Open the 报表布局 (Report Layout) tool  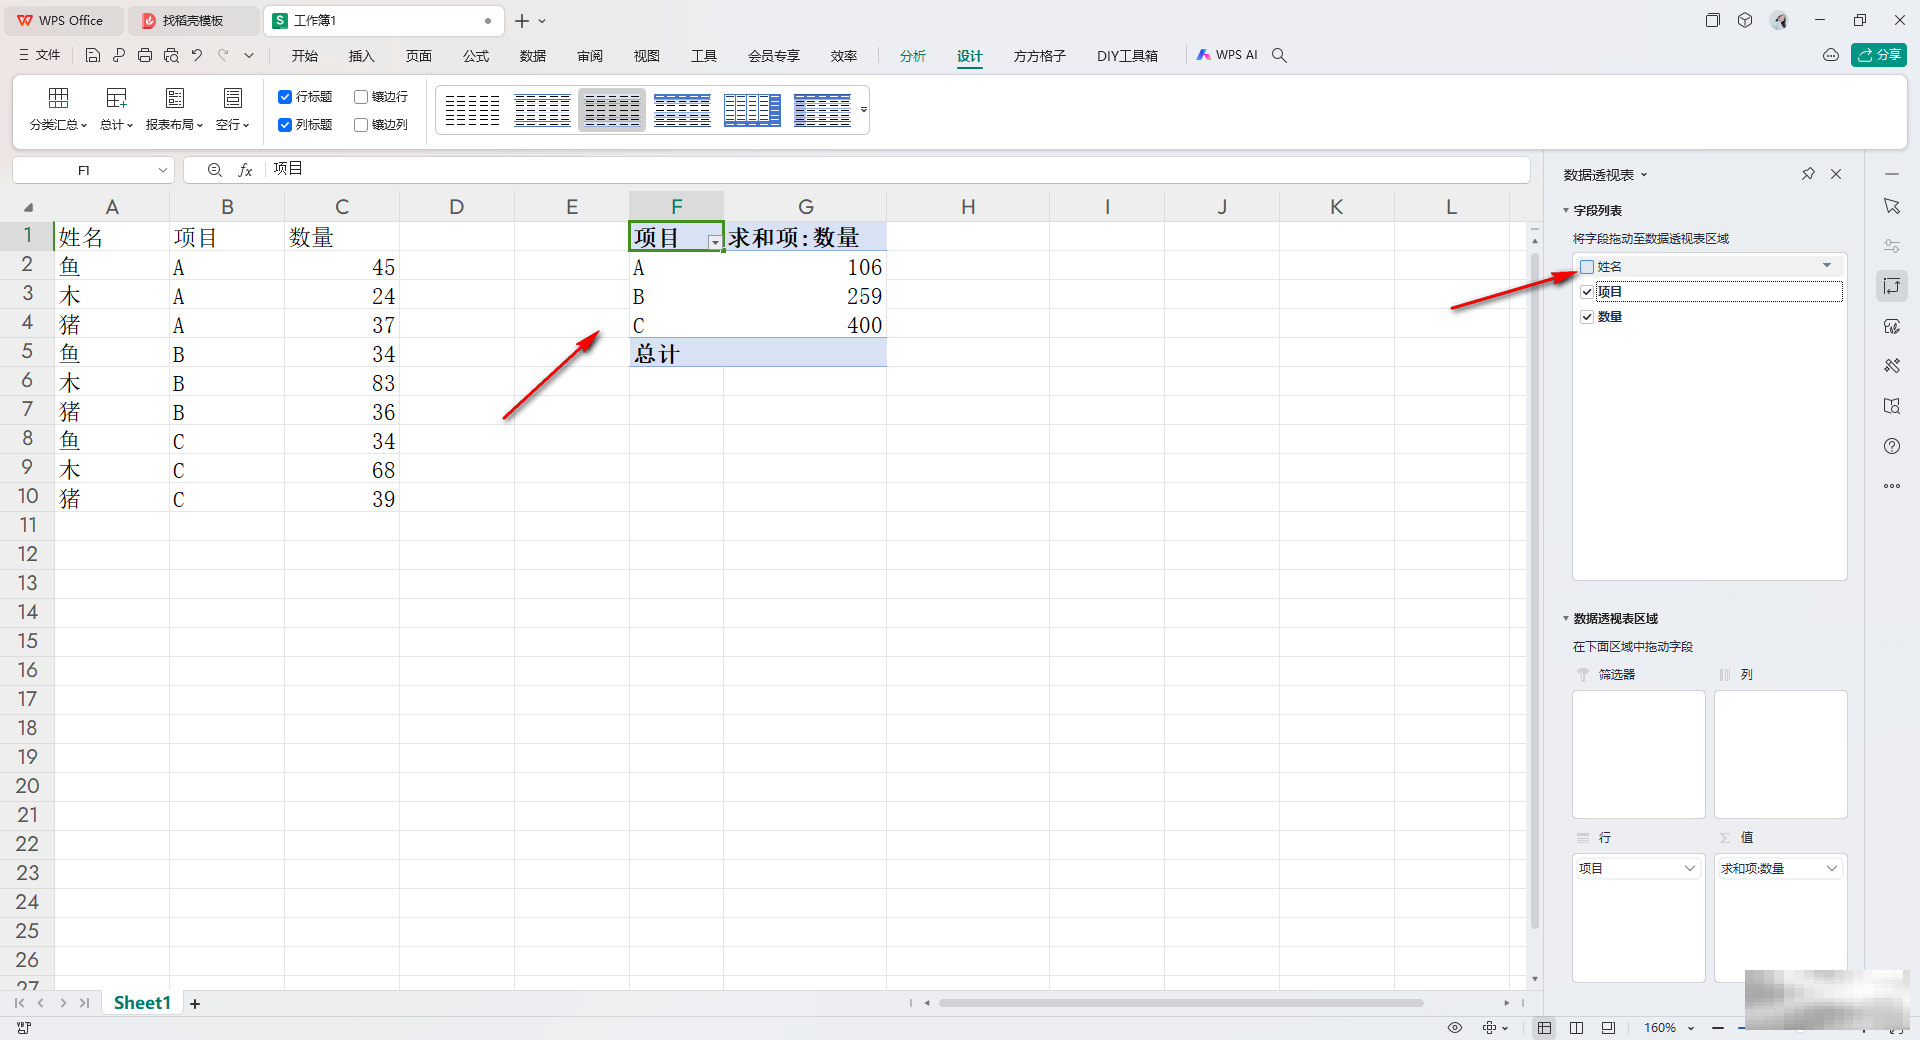[x=174, y=110]
